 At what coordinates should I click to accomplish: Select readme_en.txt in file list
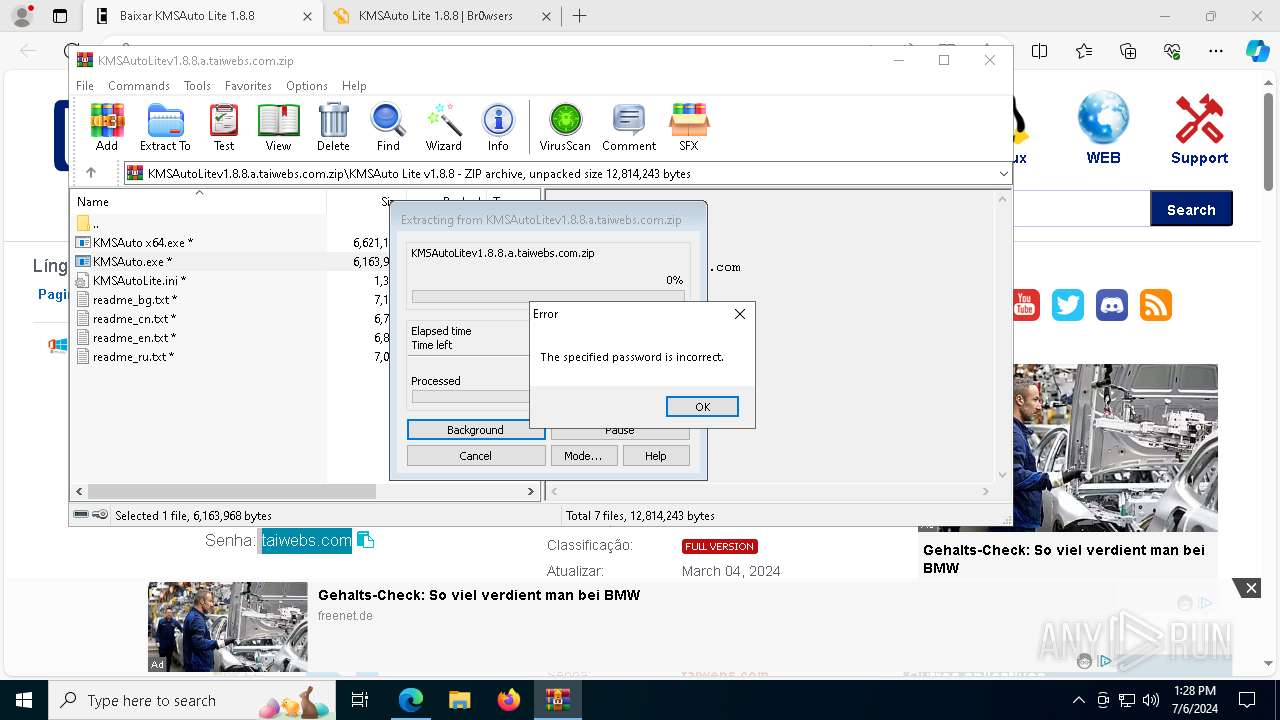click(x=127, y=337)
